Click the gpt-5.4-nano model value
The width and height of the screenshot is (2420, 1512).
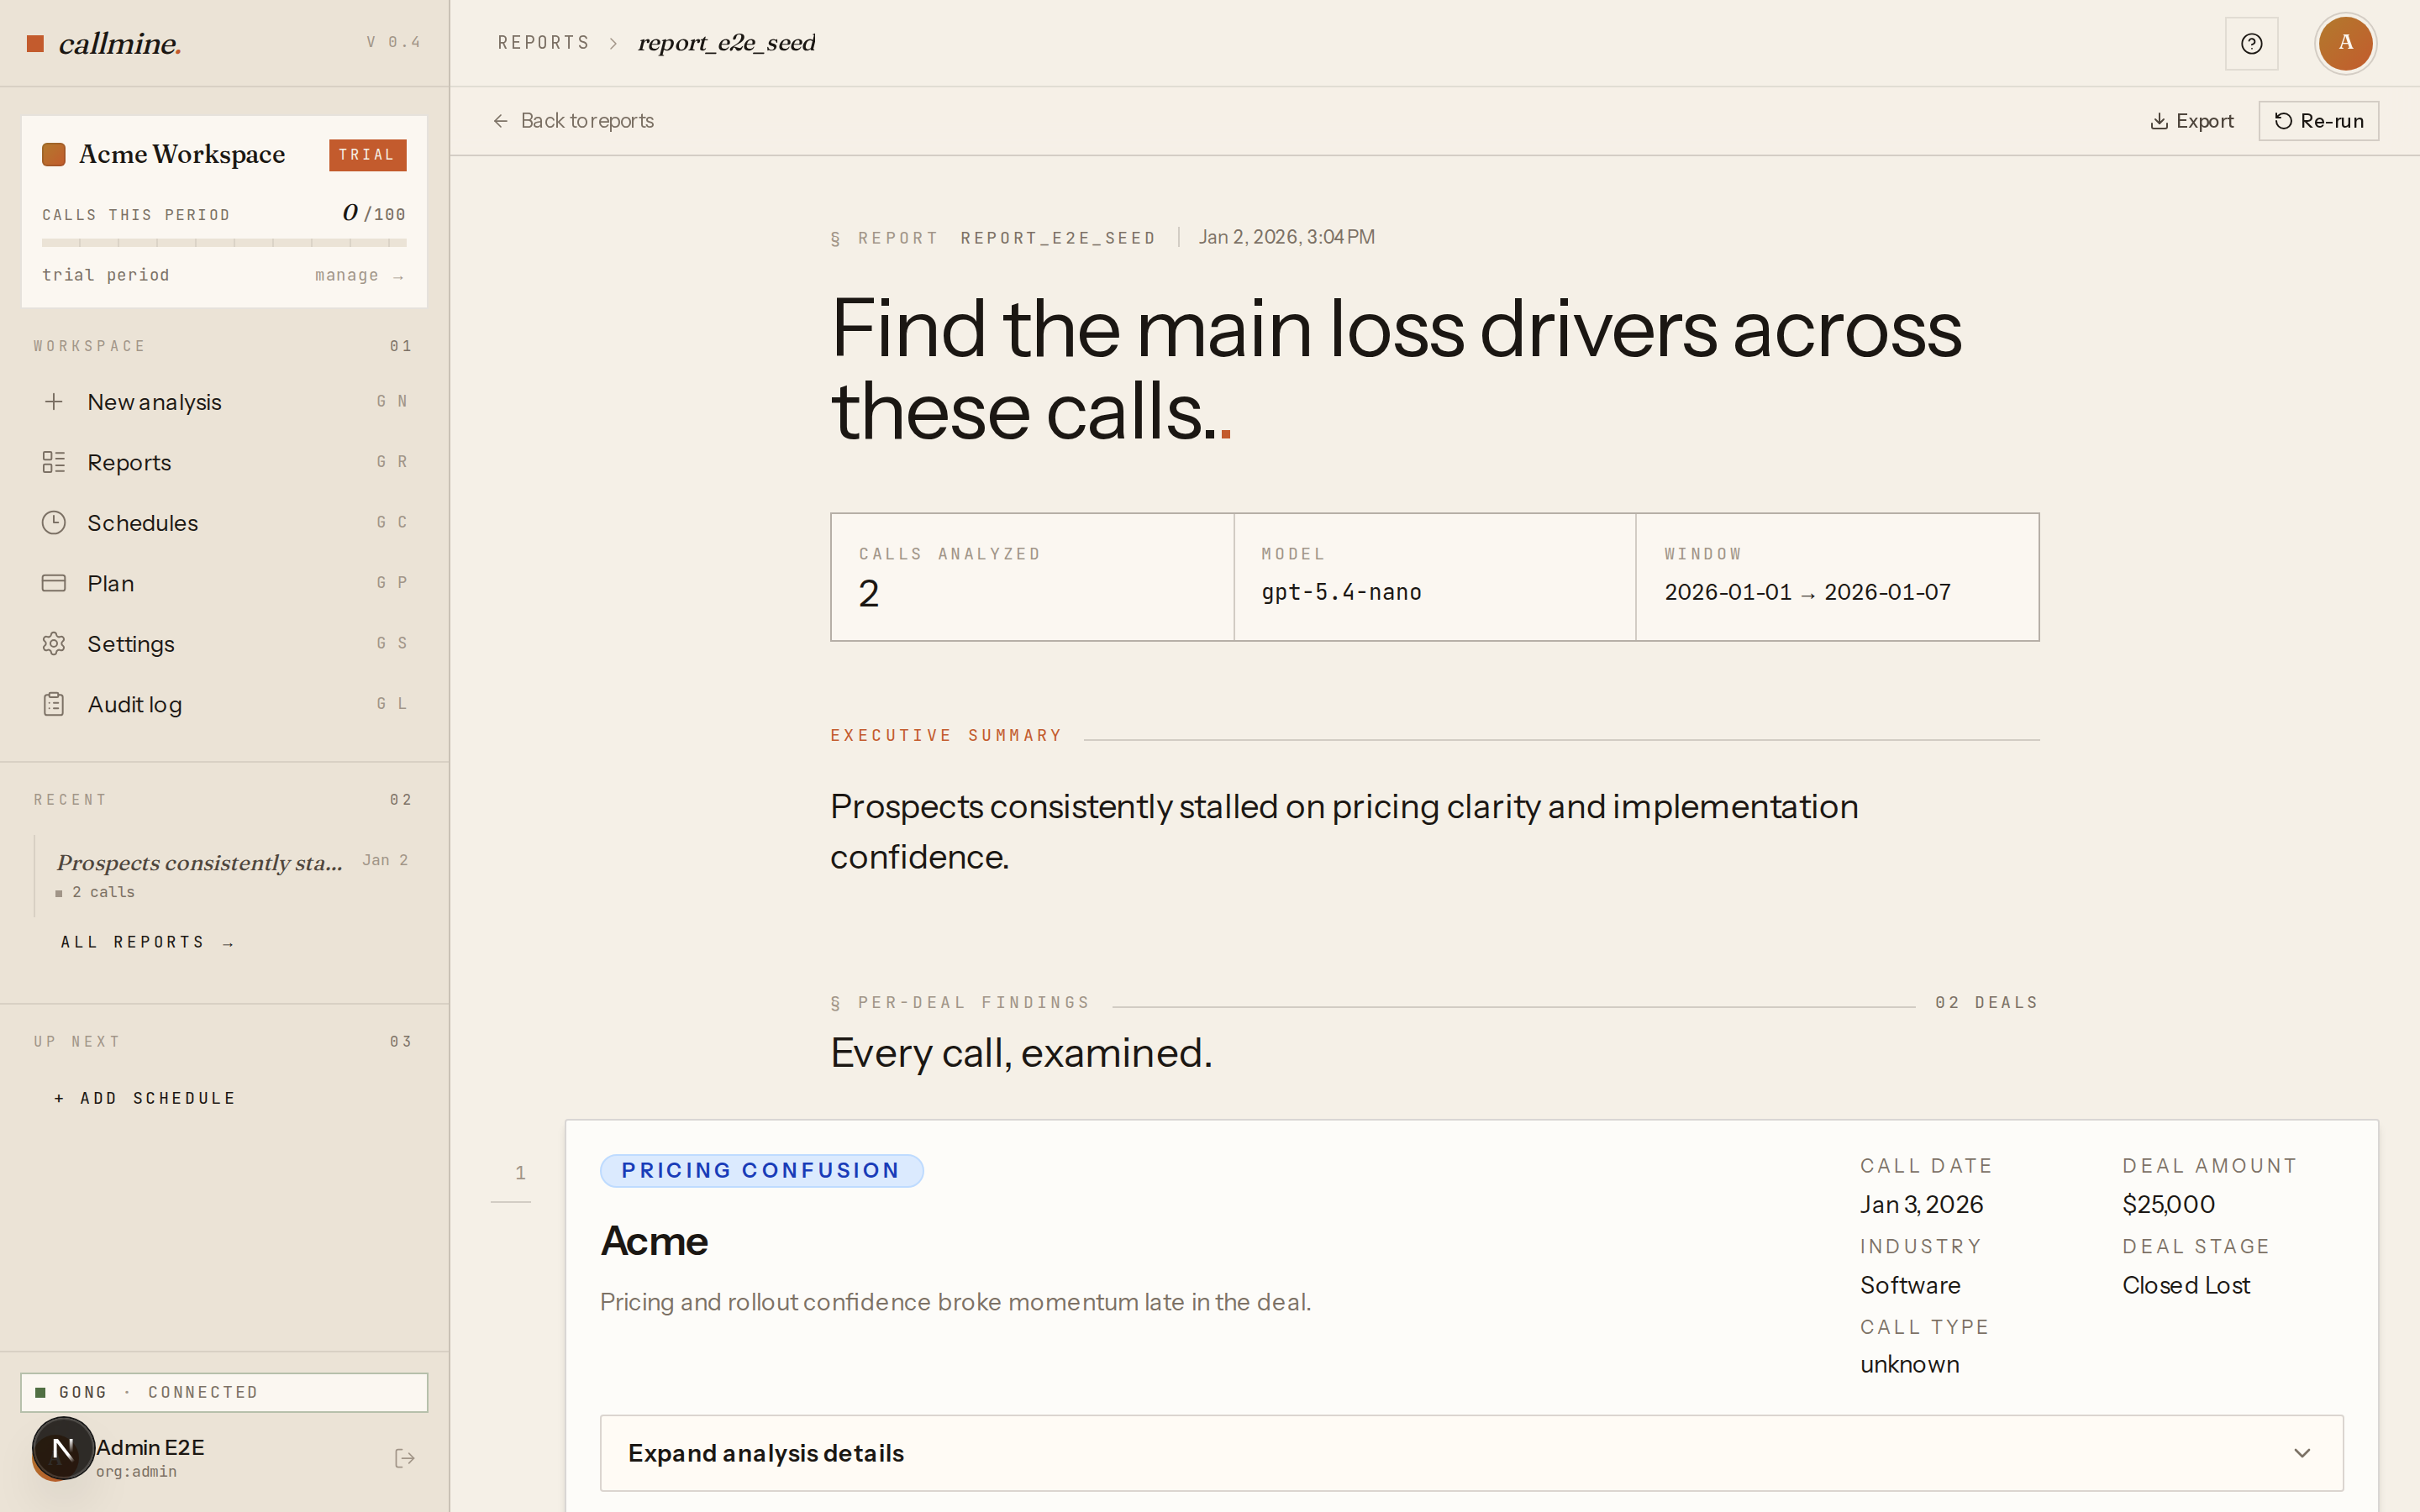1341,592
